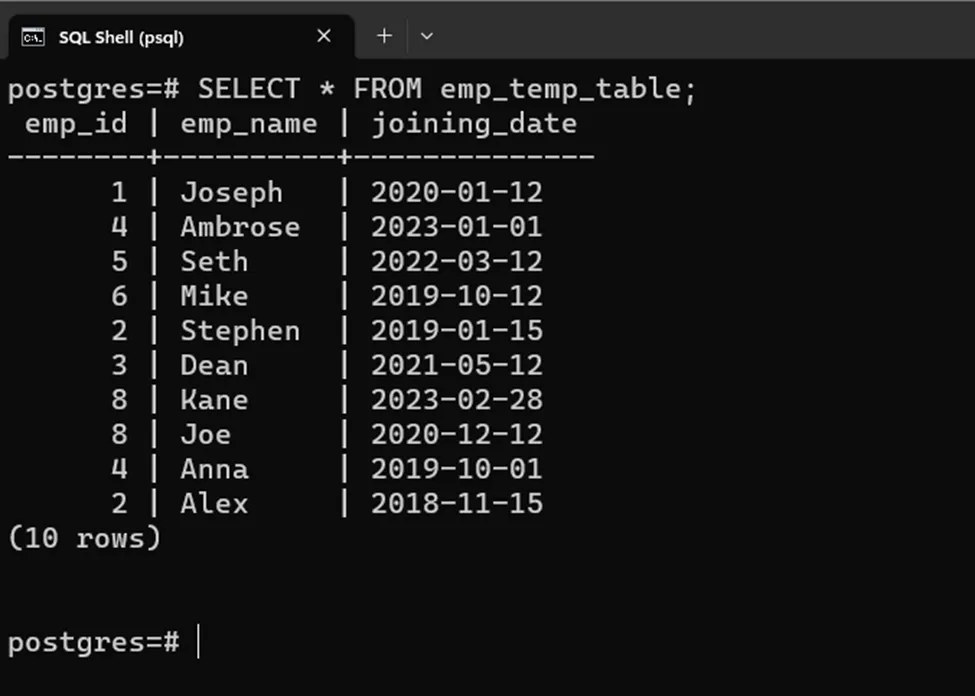Click the emp_name column header
This screenshot has width=975, height=696.
[x=248, y=124]
